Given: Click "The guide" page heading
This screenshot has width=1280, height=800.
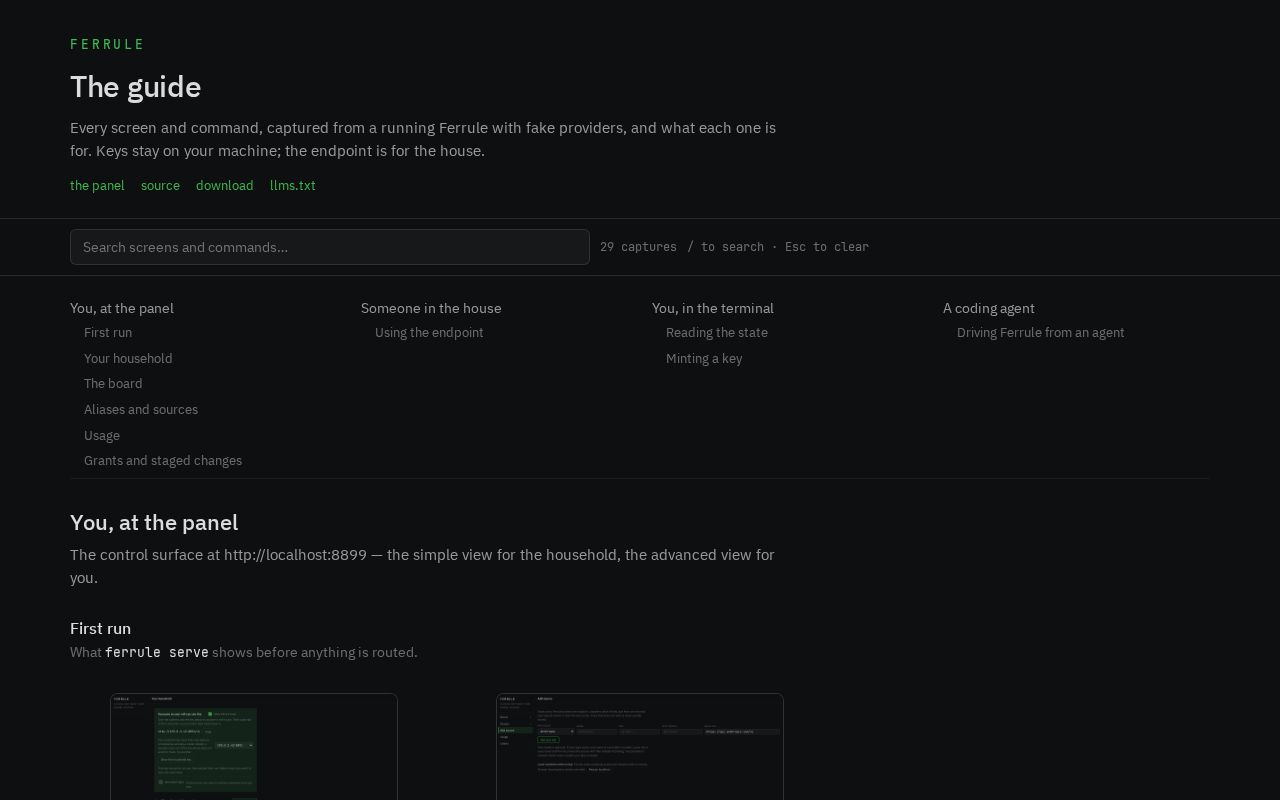Looking at the screenshot, I should [136, 87].
